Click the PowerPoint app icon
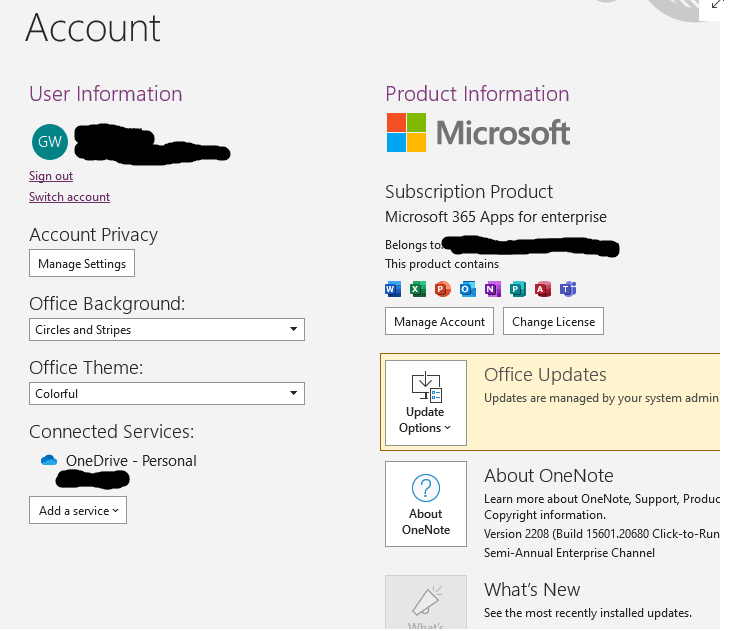 tap(443, 289)
